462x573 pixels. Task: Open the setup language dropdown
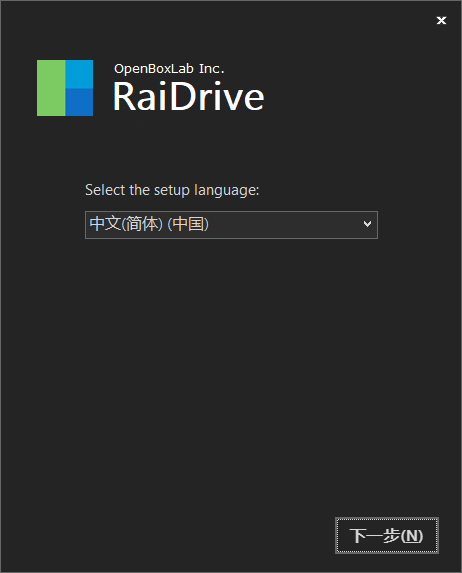click(x=231, y=225)
